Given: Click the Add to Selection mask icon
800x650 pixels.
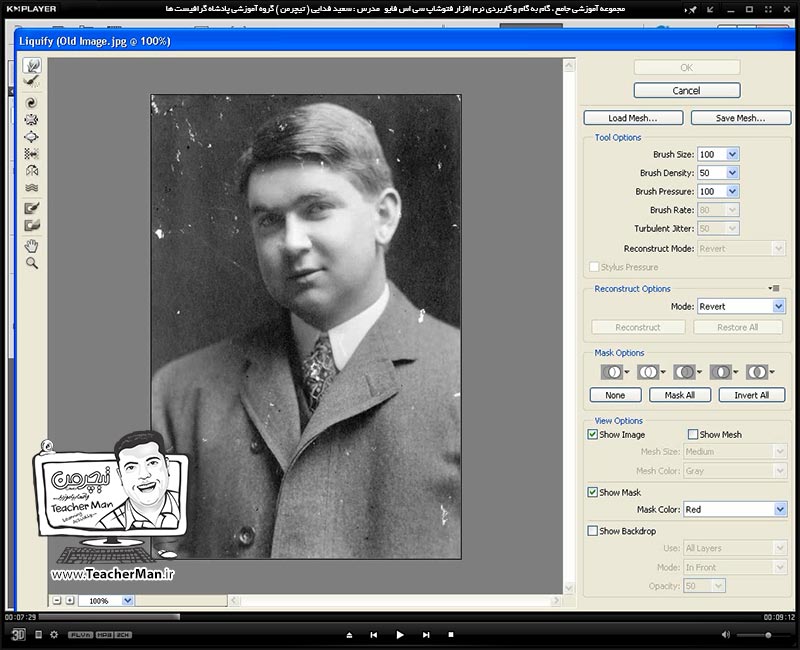Looking at the screenshot, I should click(x=648, y=372).
